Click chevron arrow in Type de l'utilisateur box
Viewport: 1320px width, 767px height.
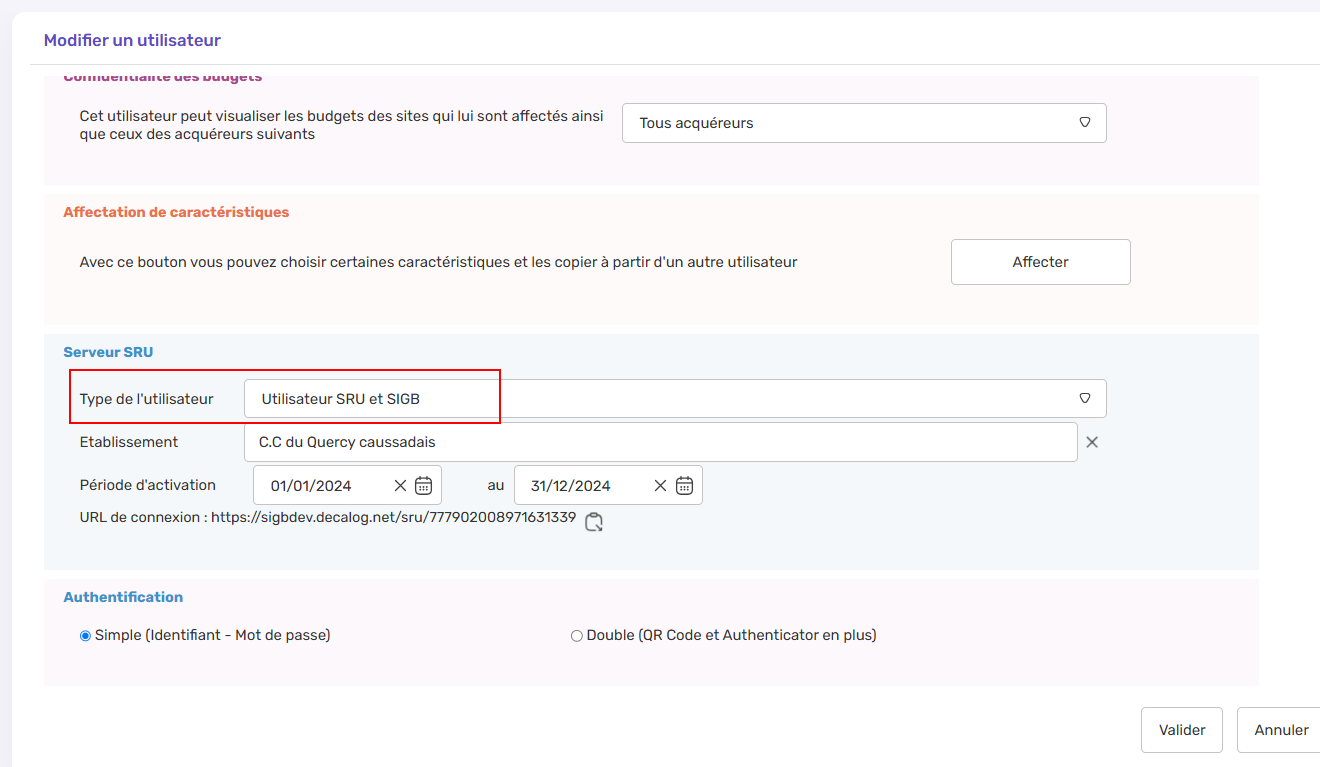click(1084, 398)
